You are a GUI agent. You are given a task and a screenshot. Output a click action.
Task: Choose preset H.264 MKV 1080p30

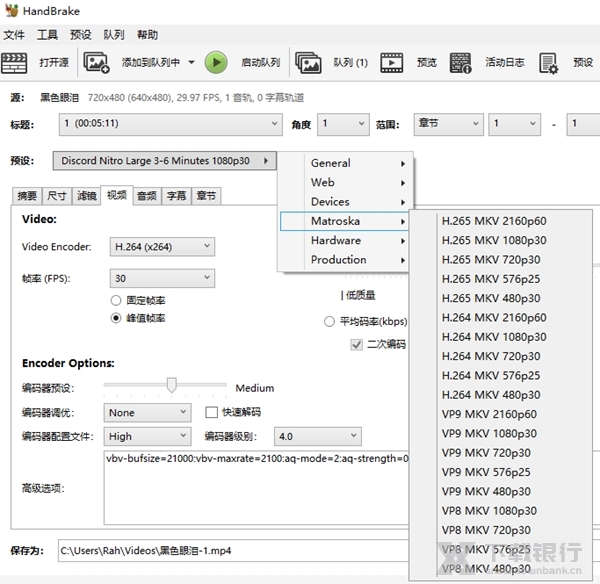click(x=494, y=337)
